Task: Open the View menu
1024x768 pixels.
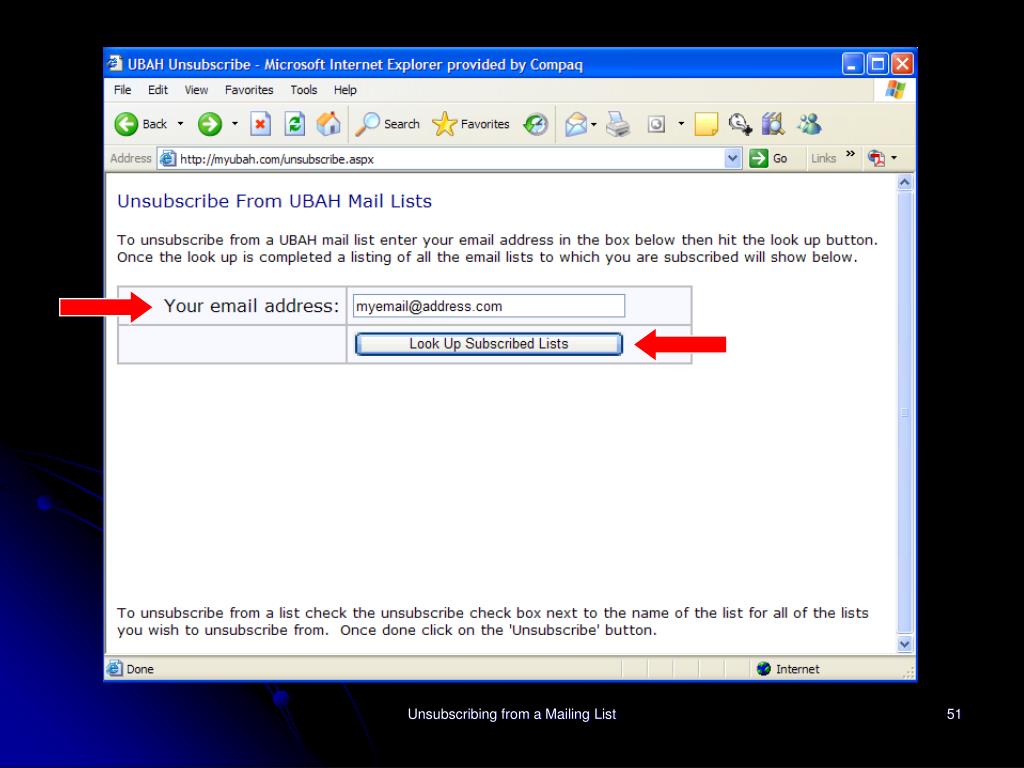Action: coord(196,90)
